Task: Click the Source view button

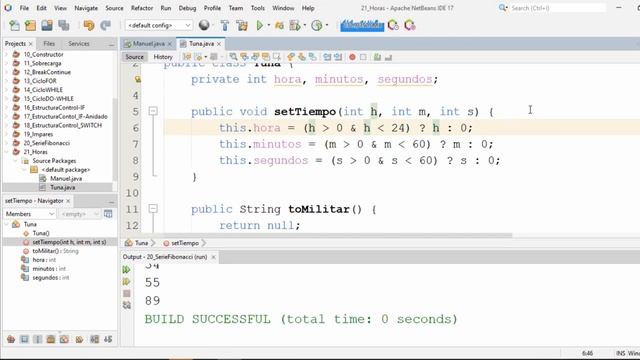Action: click(134, 57)
